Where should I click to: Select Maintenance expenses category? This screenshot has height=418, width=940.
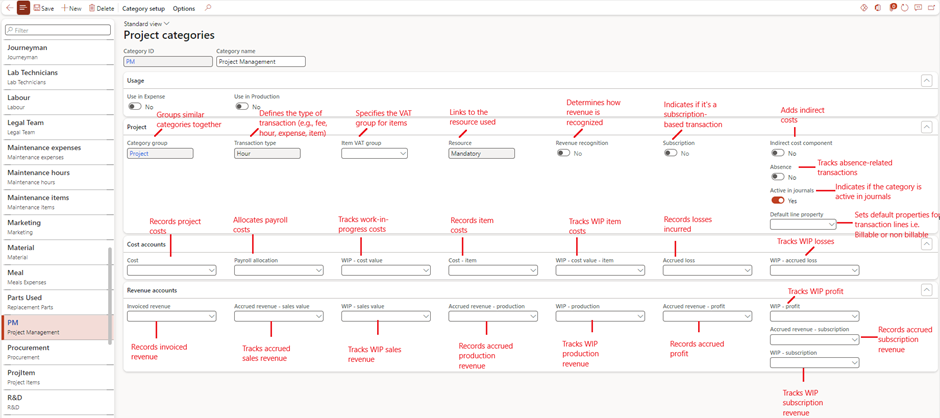pyautogui.click(x=57, y=152)
